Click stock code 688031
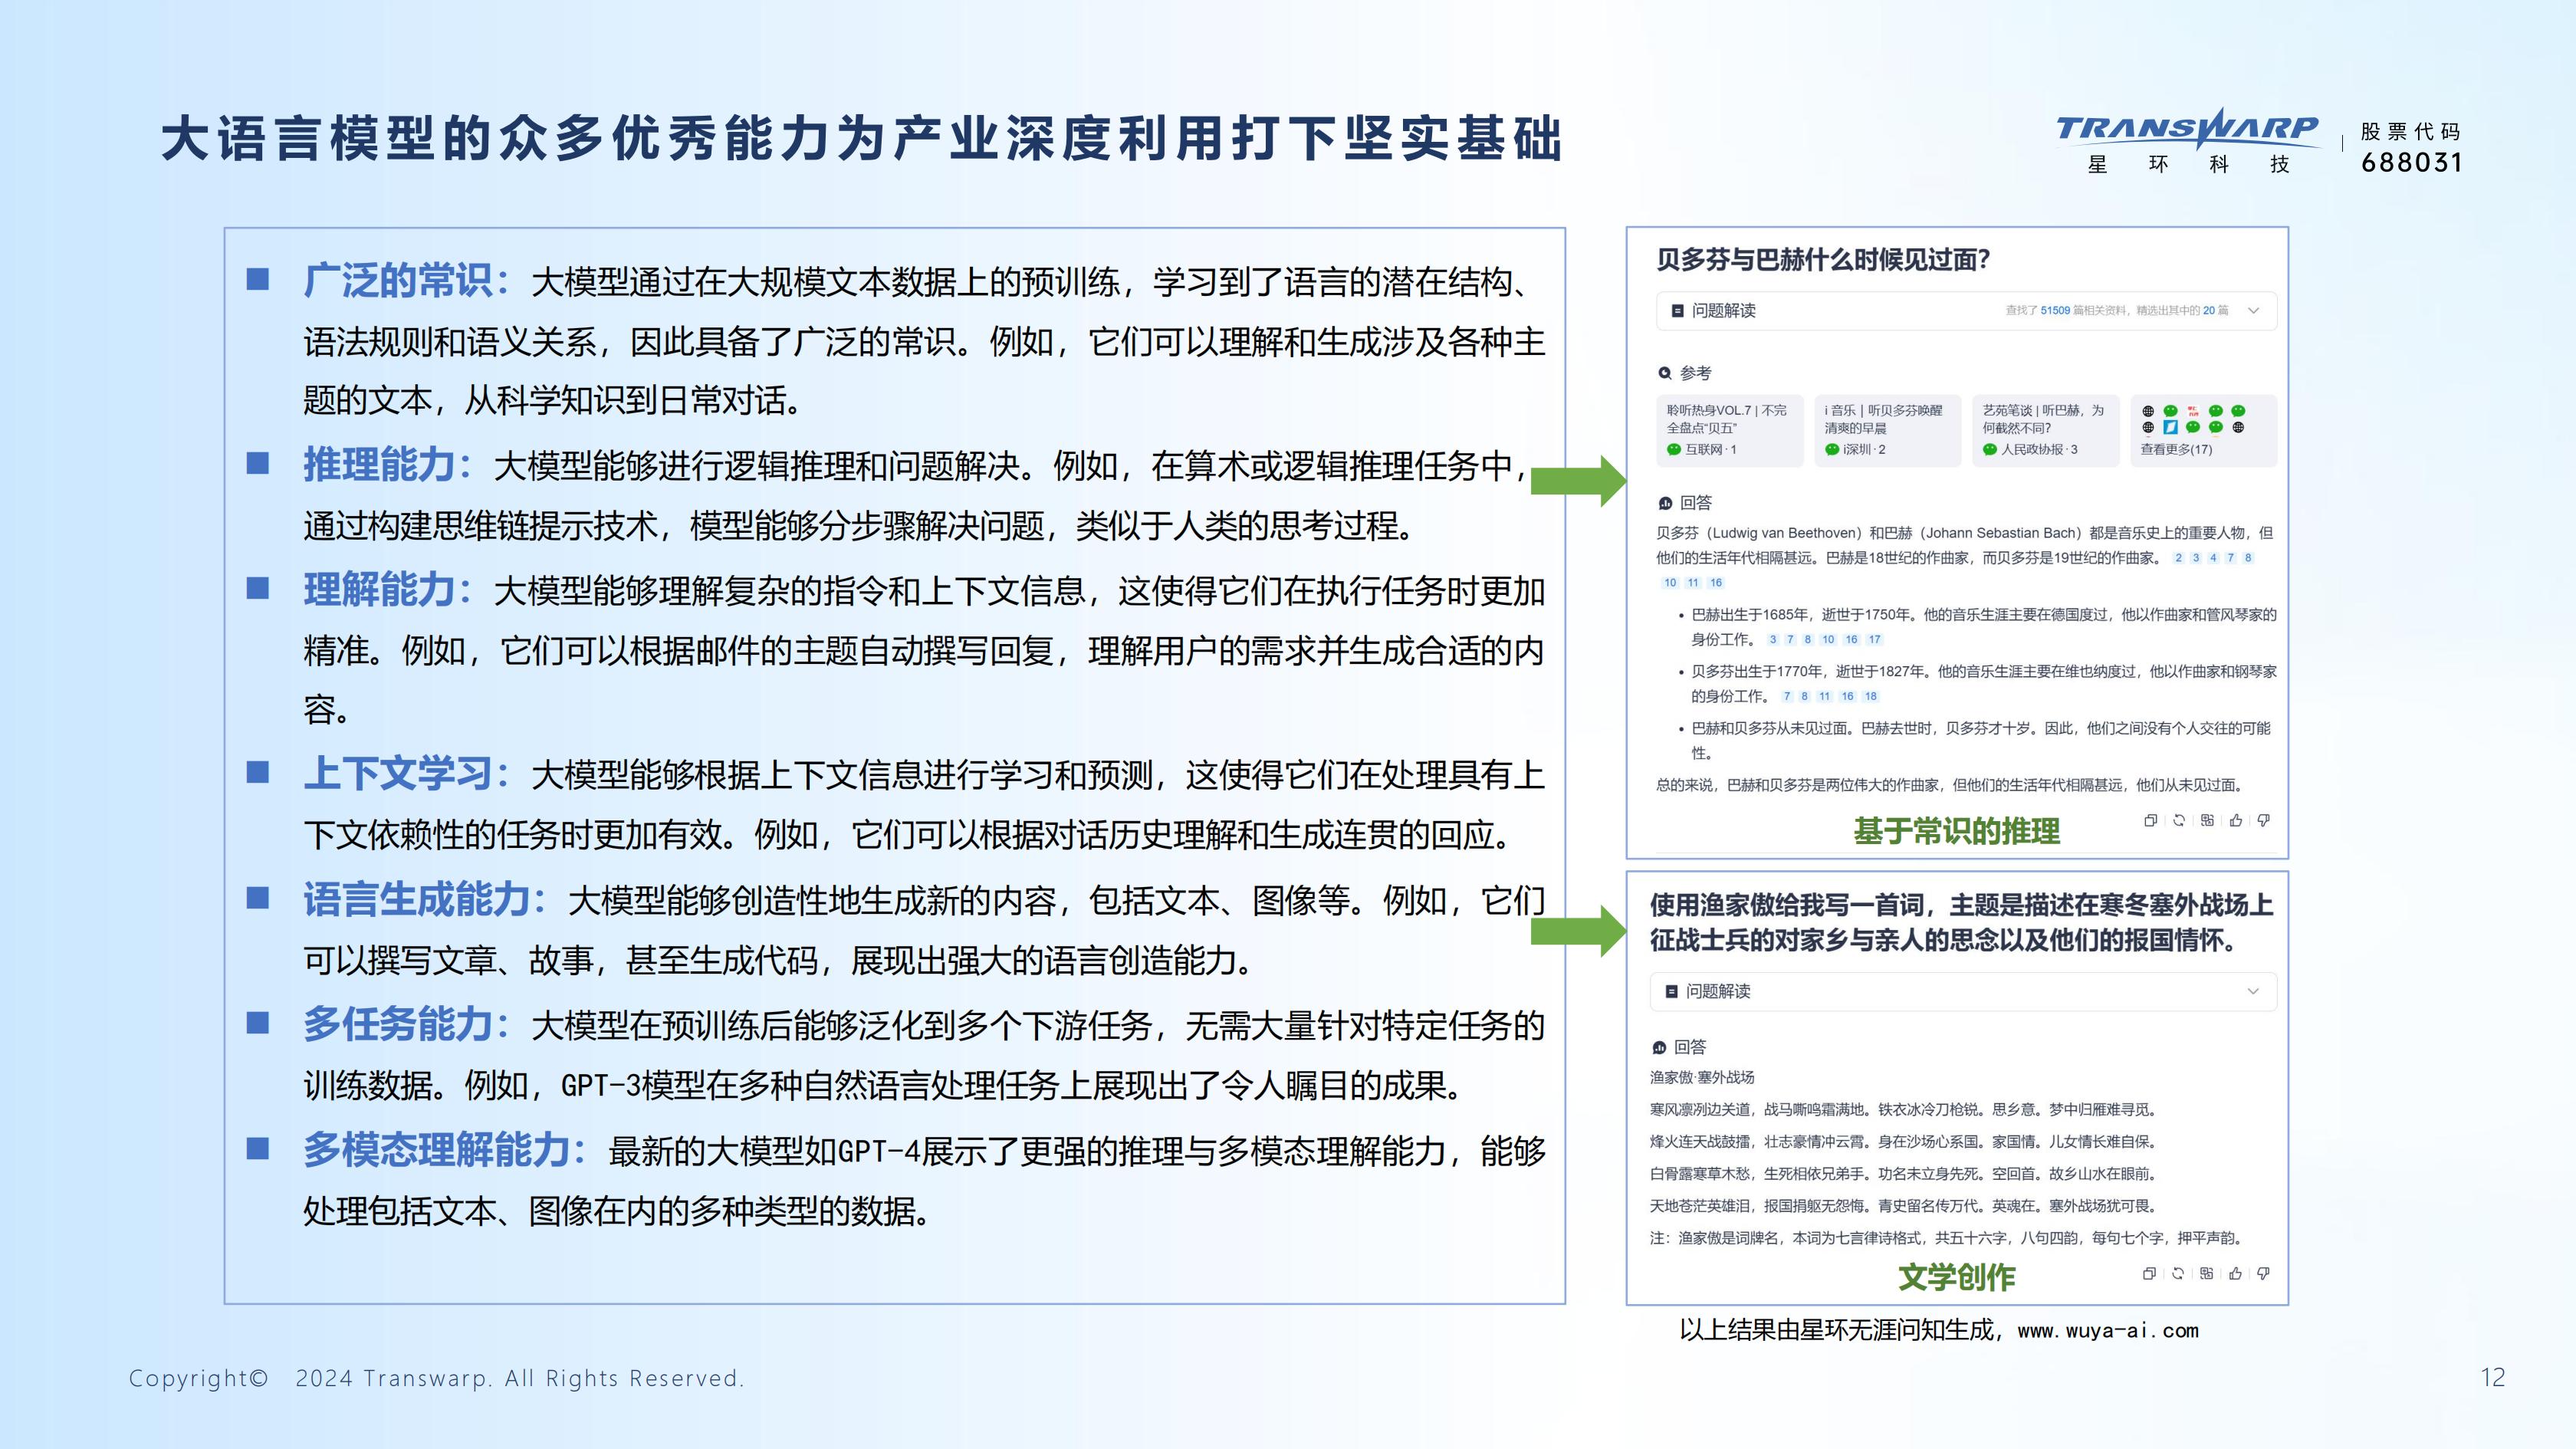The width and height of the screenshot is (2576, 1449). click(x=2411, y=163)
